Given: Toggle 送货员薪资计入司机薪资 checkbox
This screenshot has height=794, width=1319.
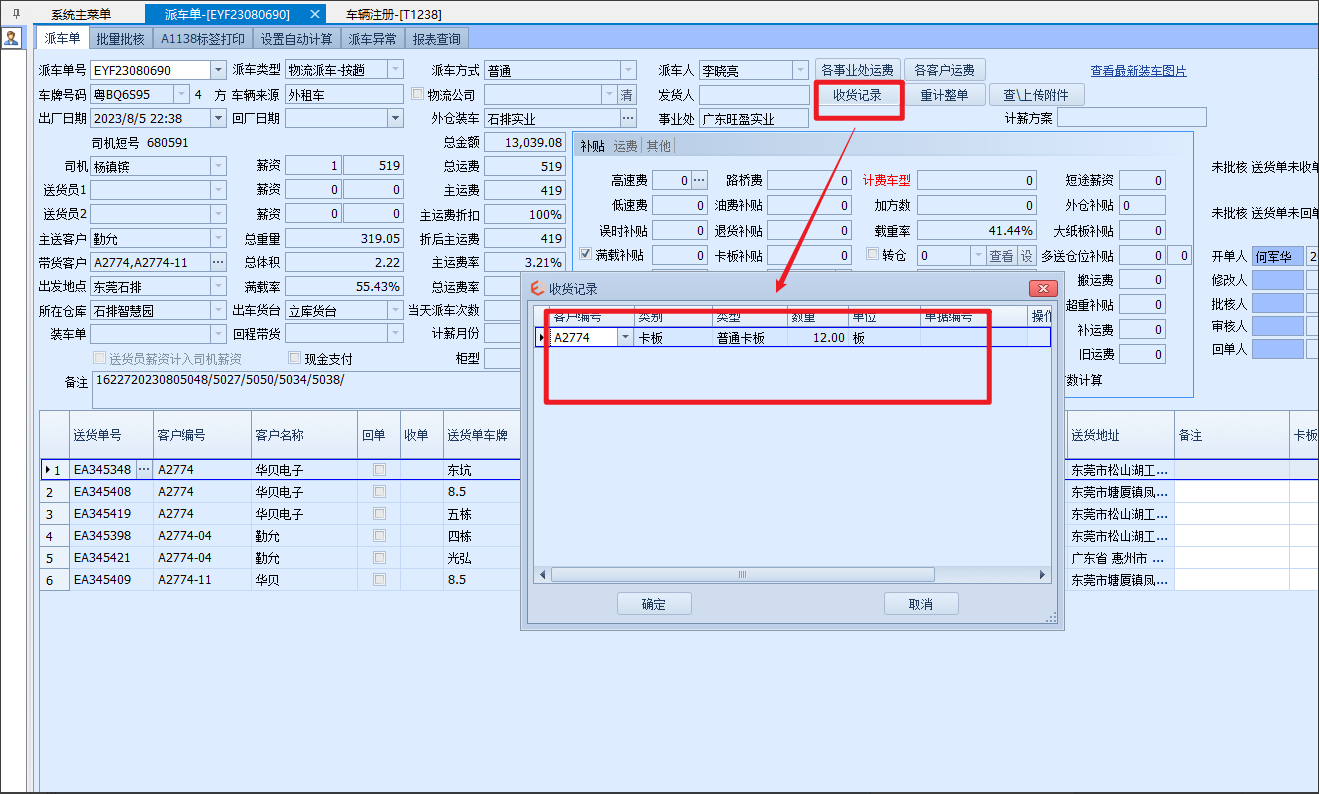Looking at the screenshot, I should click(x=99, y=358).
